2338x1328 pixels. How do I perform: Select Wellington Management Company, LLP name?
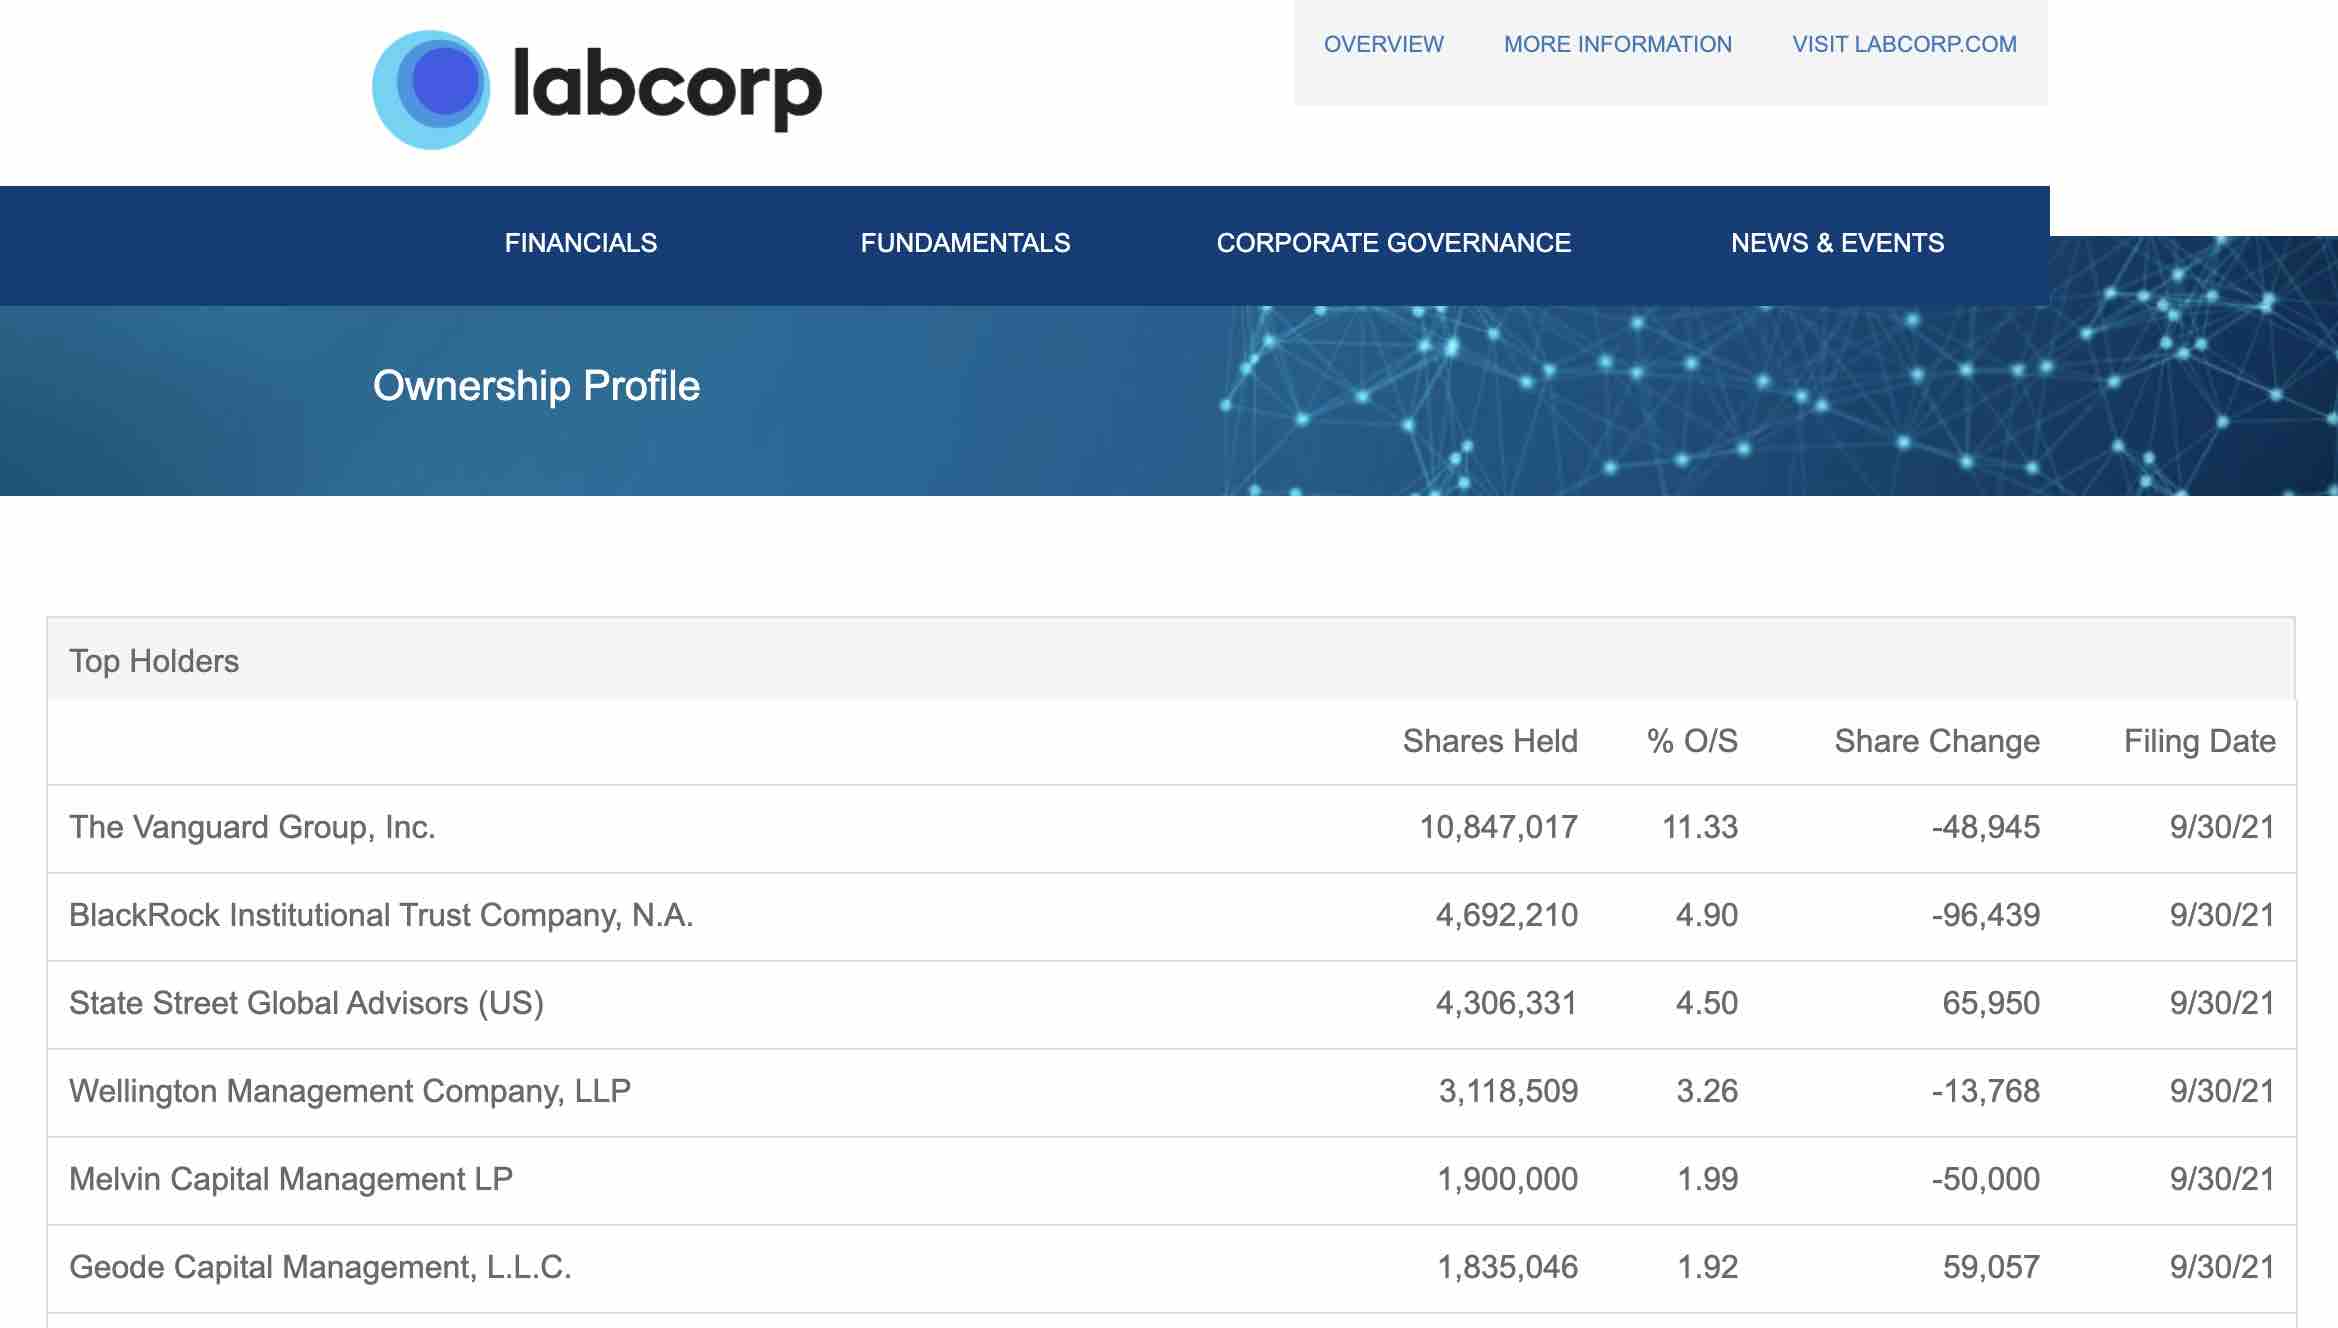(x=350, y=1091)
